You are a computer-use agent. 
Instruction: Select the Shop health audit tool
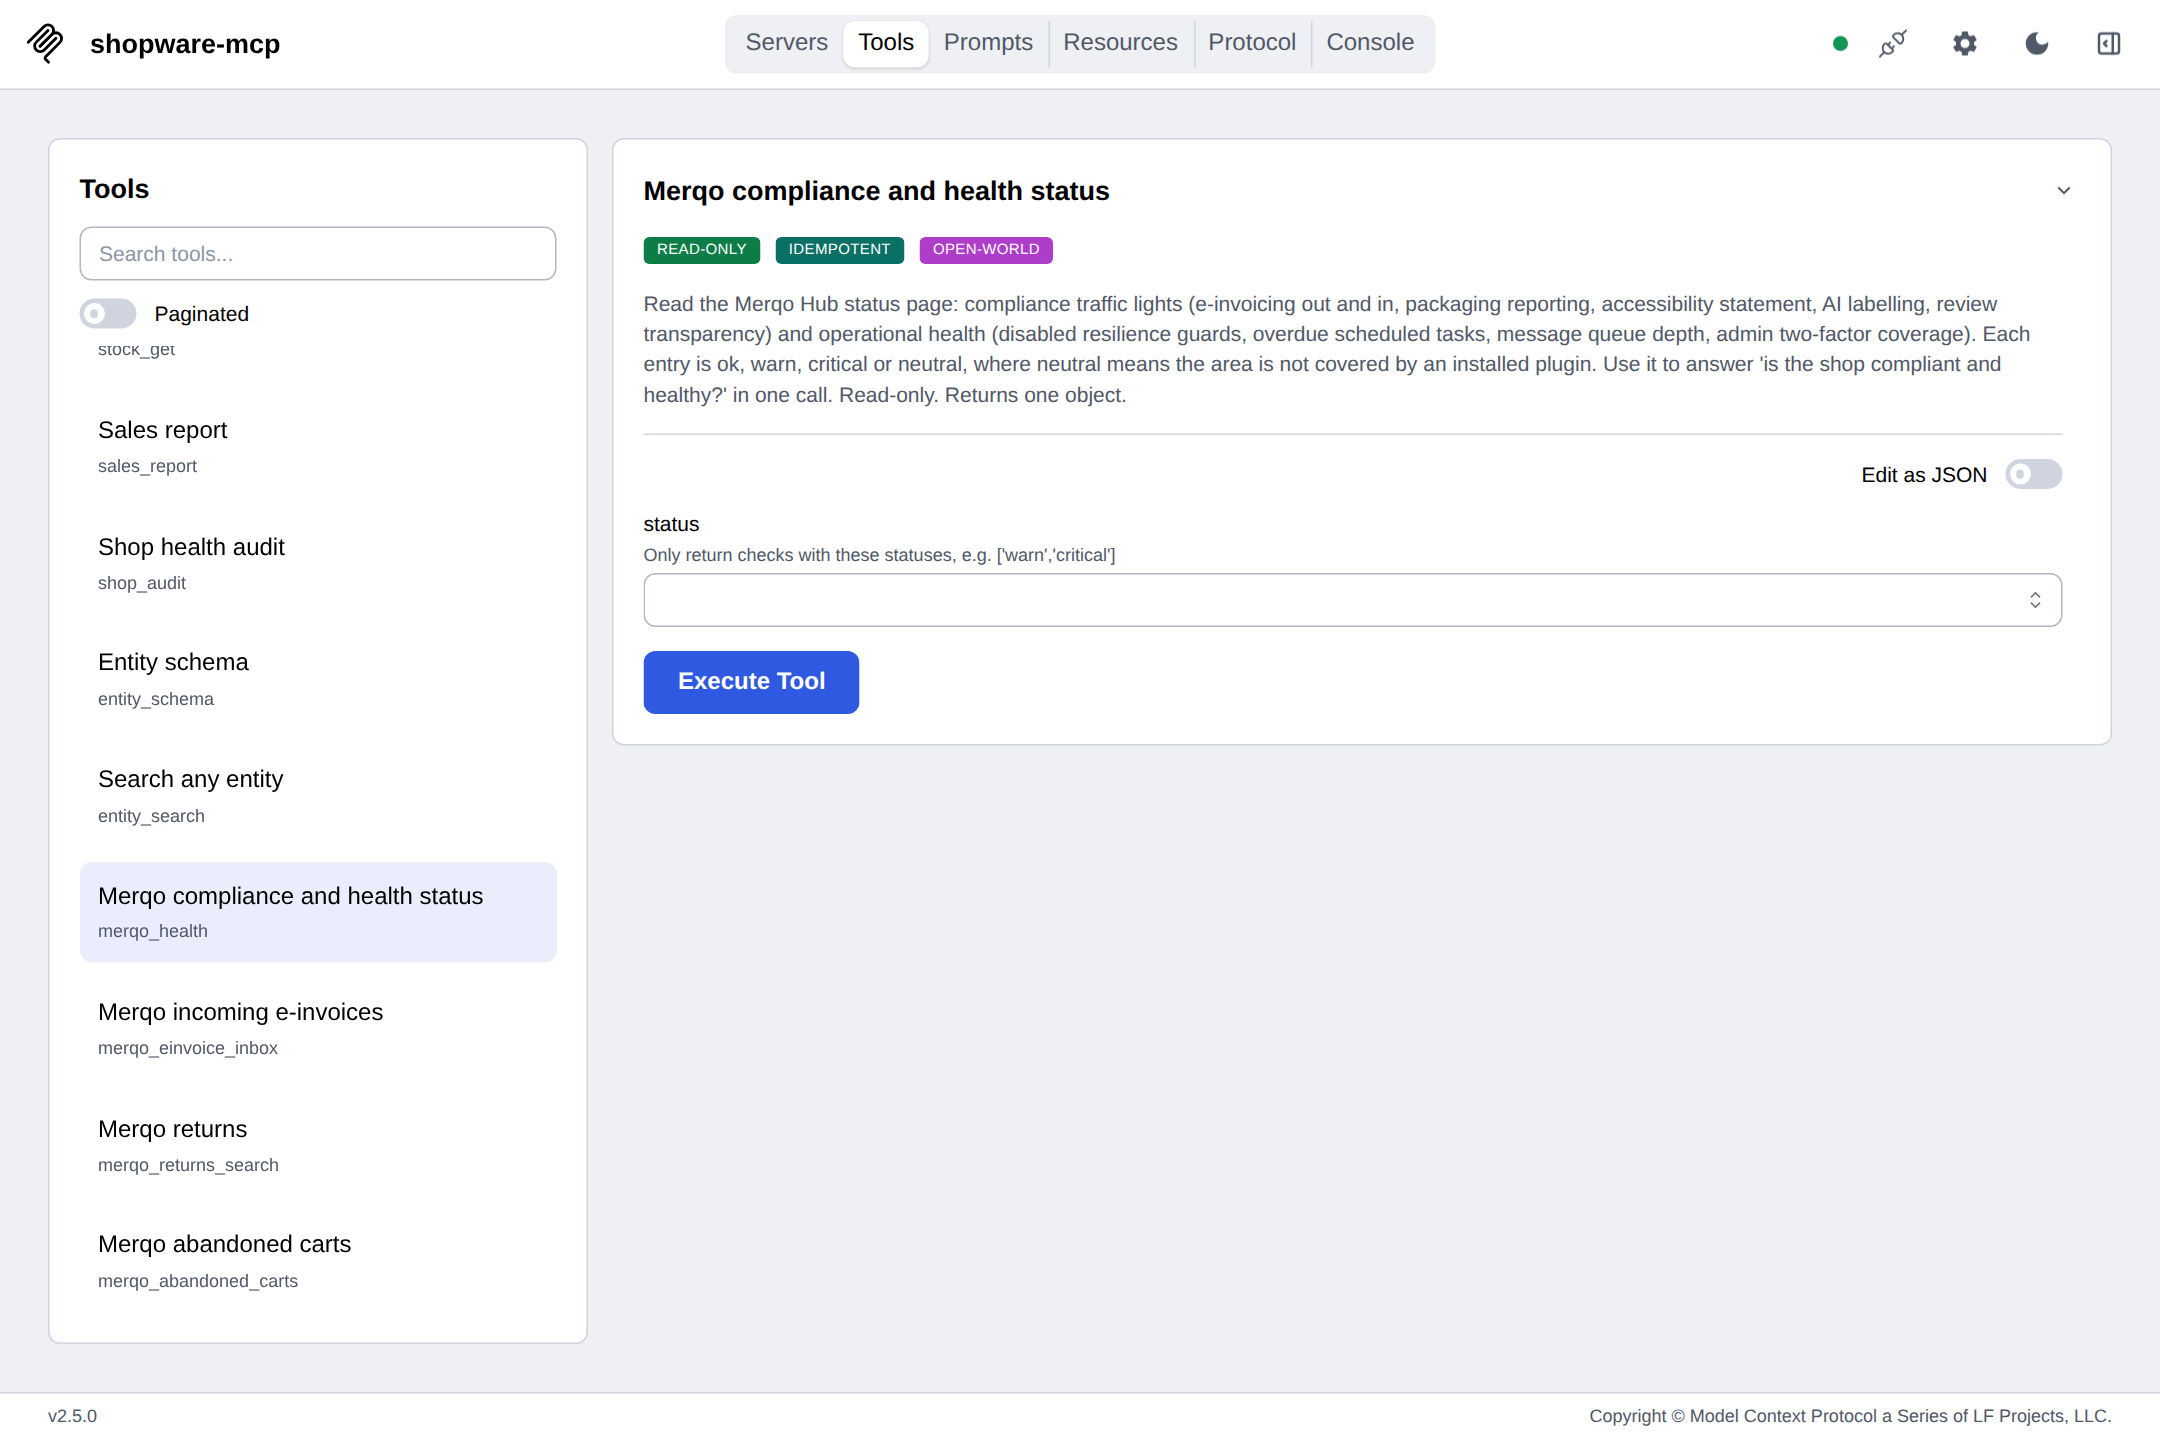(x=318, y=563)
